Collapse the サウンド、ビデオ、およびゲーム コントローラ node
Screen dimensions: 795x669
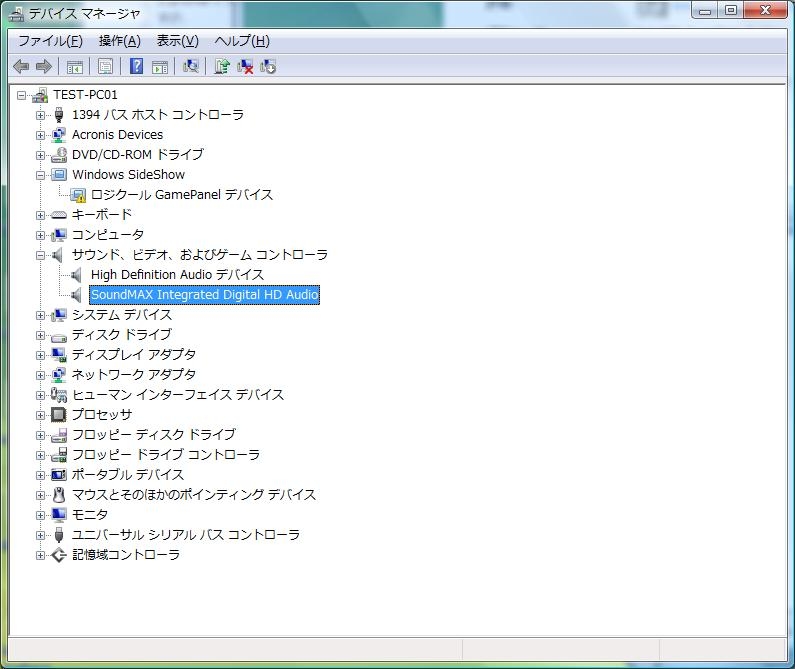(x=40, y=255)
